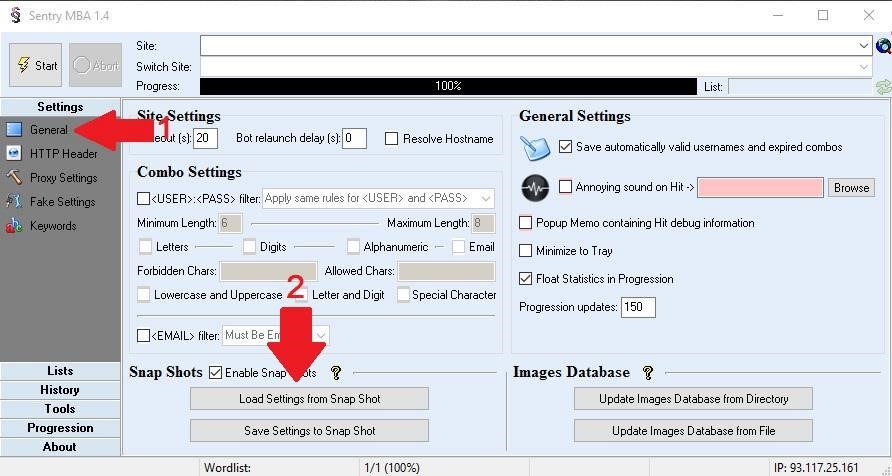Enable Minimize to Tray checkbox
This screenshot has height=476, width=892.
526,251
